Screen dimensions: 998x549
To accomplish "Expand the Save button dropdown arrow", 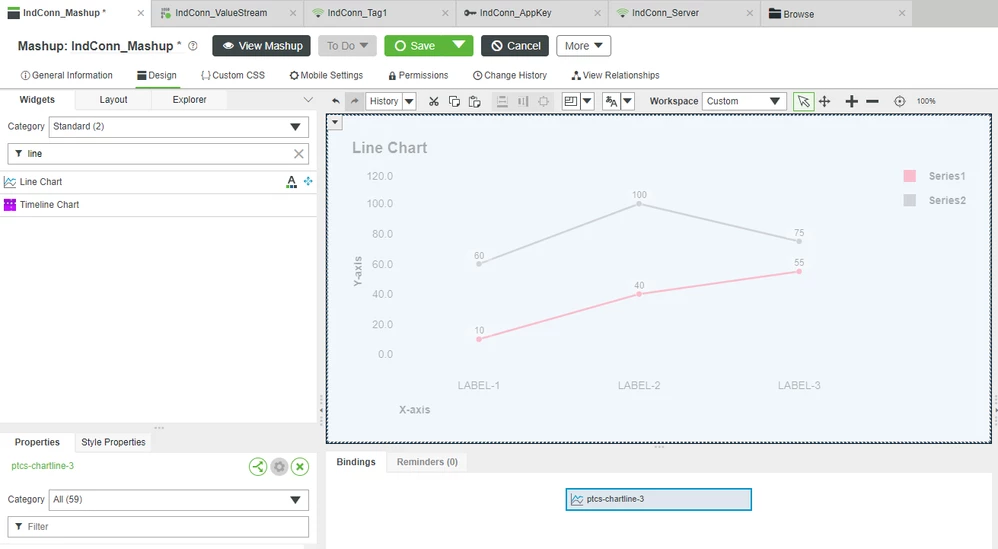I will [x=459, y=45].
